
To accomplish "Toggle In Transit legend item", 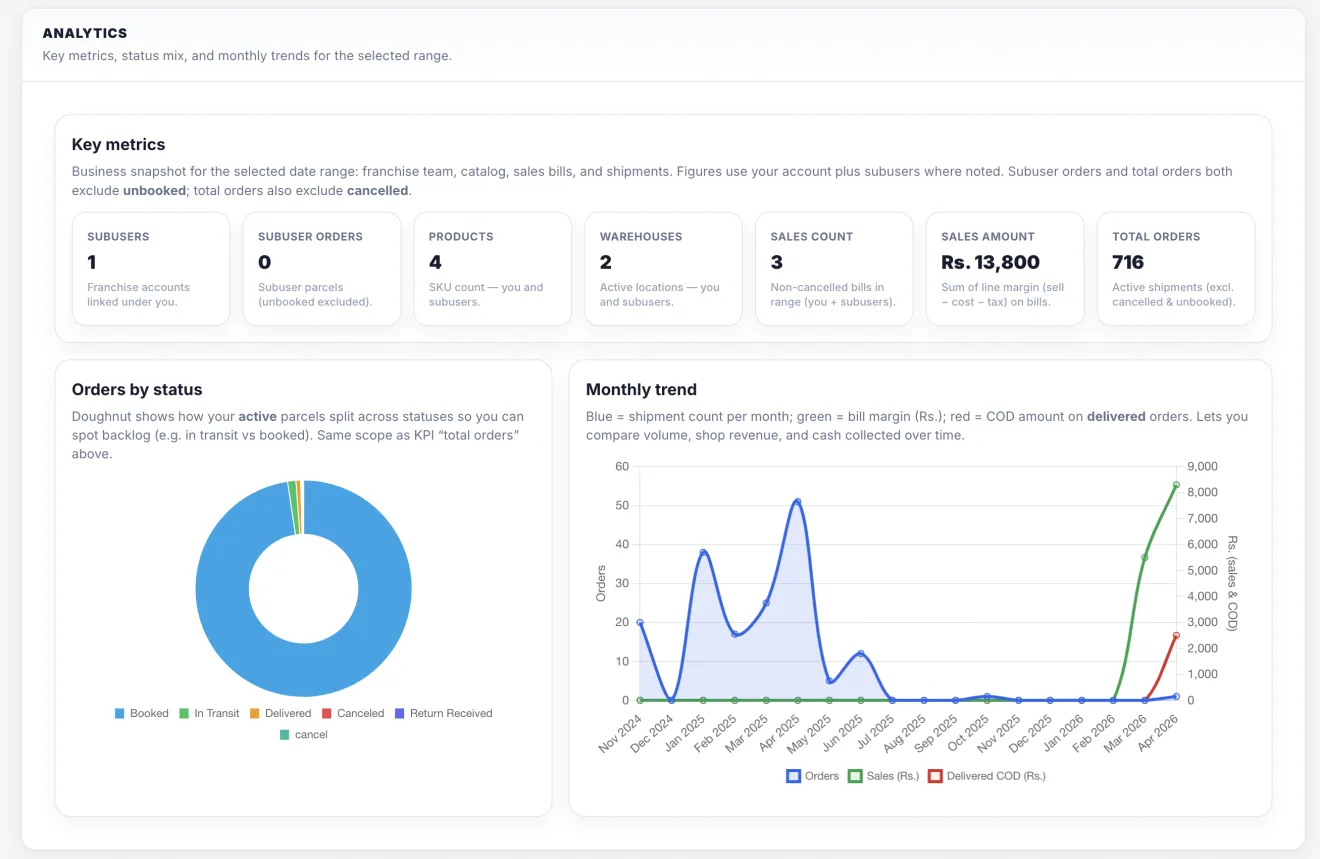I will [x=209, y=713].
